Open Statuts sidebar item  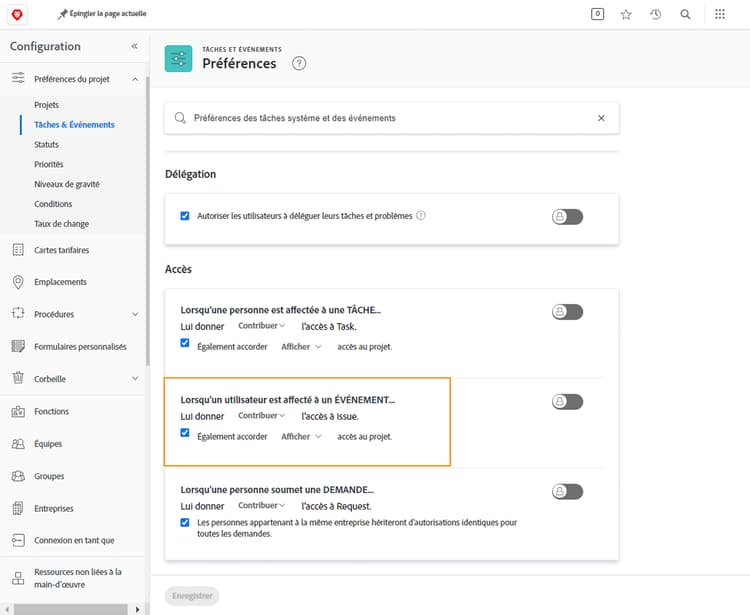[x=46, y=144]
